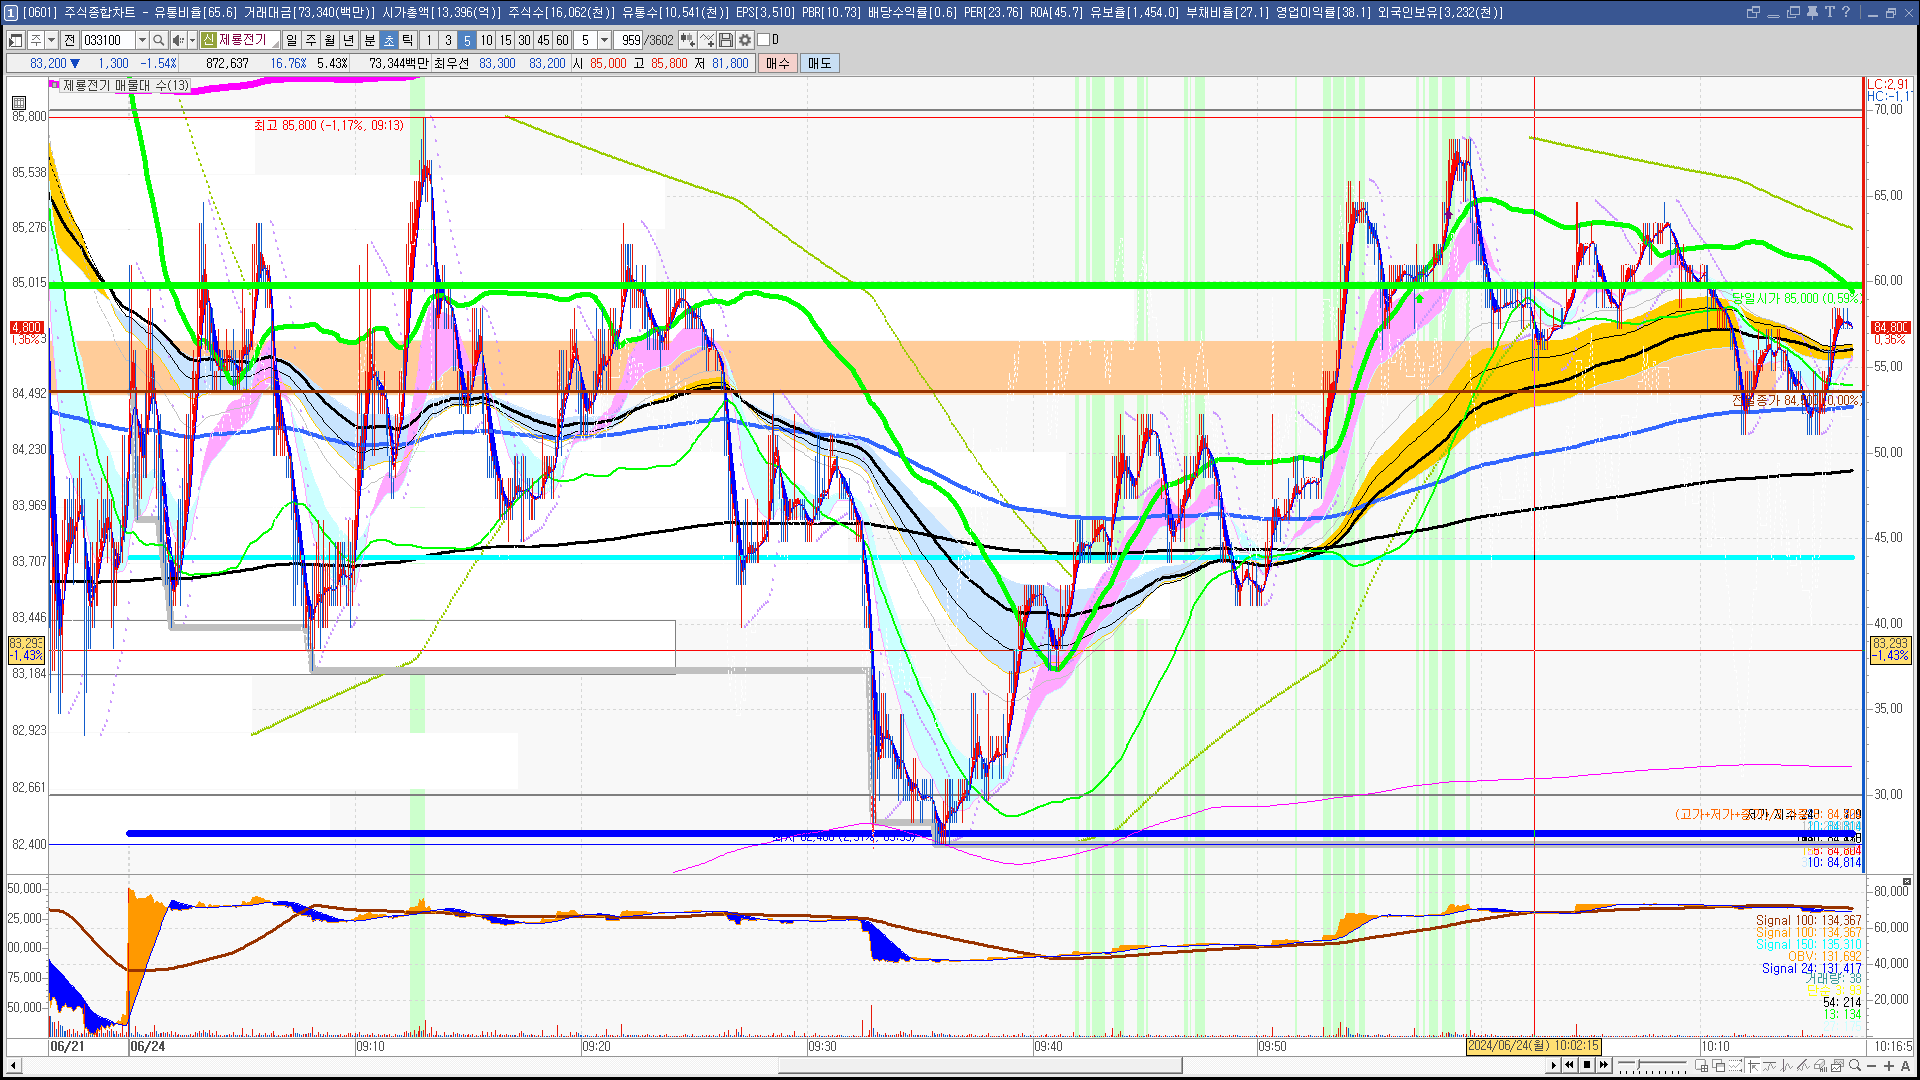The height and width of the screenshot is (1080, 1920).
Task: Click the 매도 sell button
Action: [820, 63]
